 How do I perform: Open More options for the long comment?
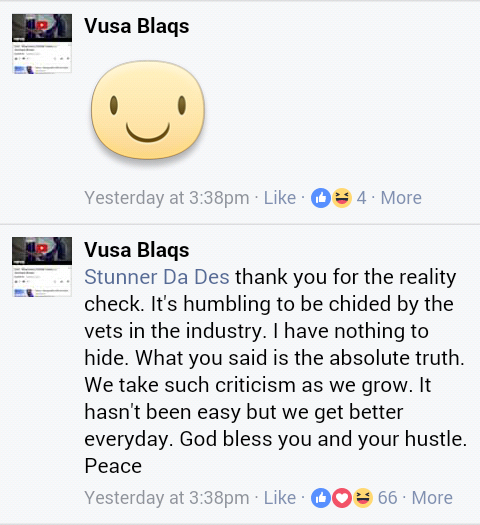click(x=432, y=498)
